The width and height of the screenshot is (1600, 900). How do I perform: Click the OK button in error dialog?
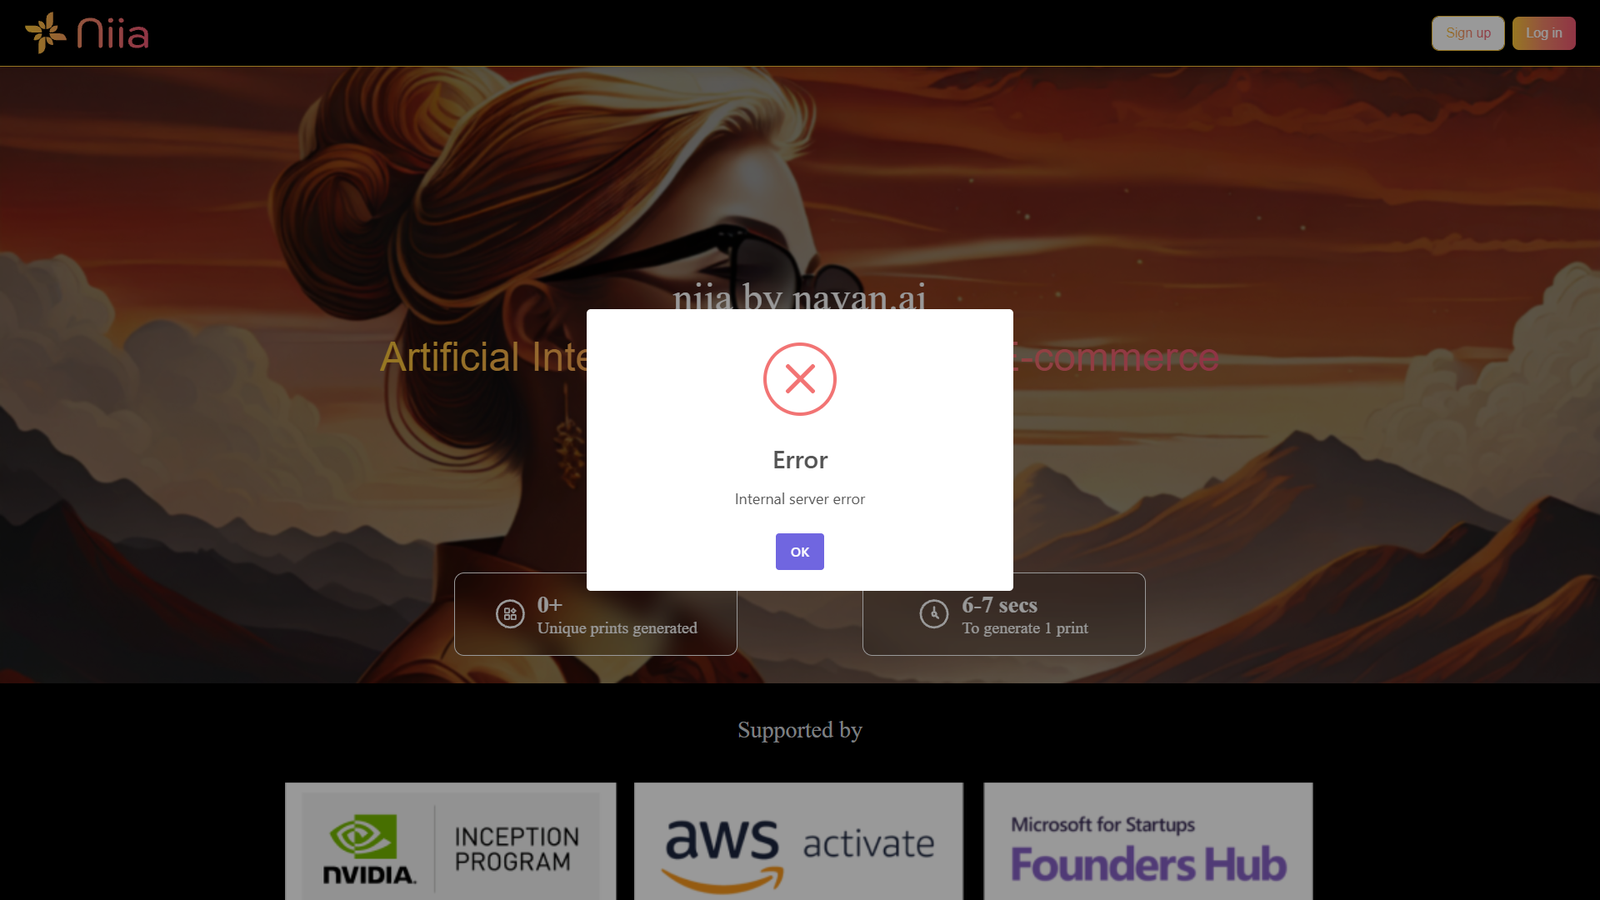pos(799,551)
